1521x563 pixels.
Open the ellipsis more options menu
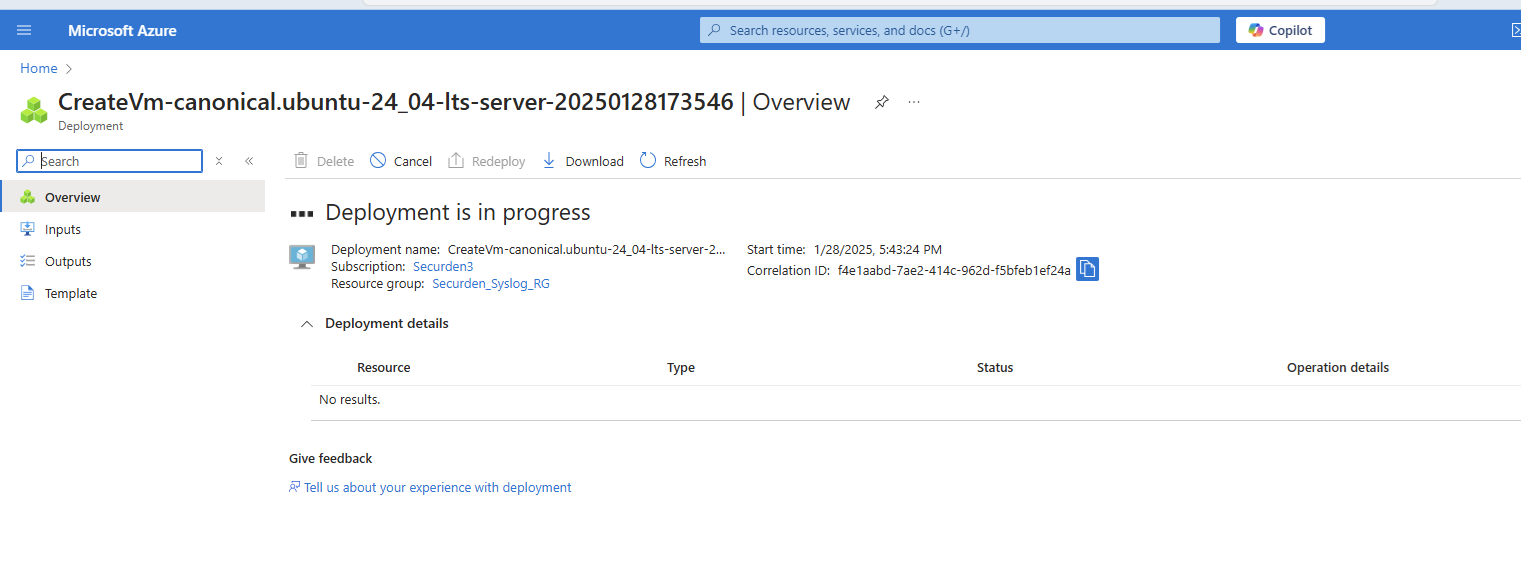pyautogui.click(x=914, y=102)
